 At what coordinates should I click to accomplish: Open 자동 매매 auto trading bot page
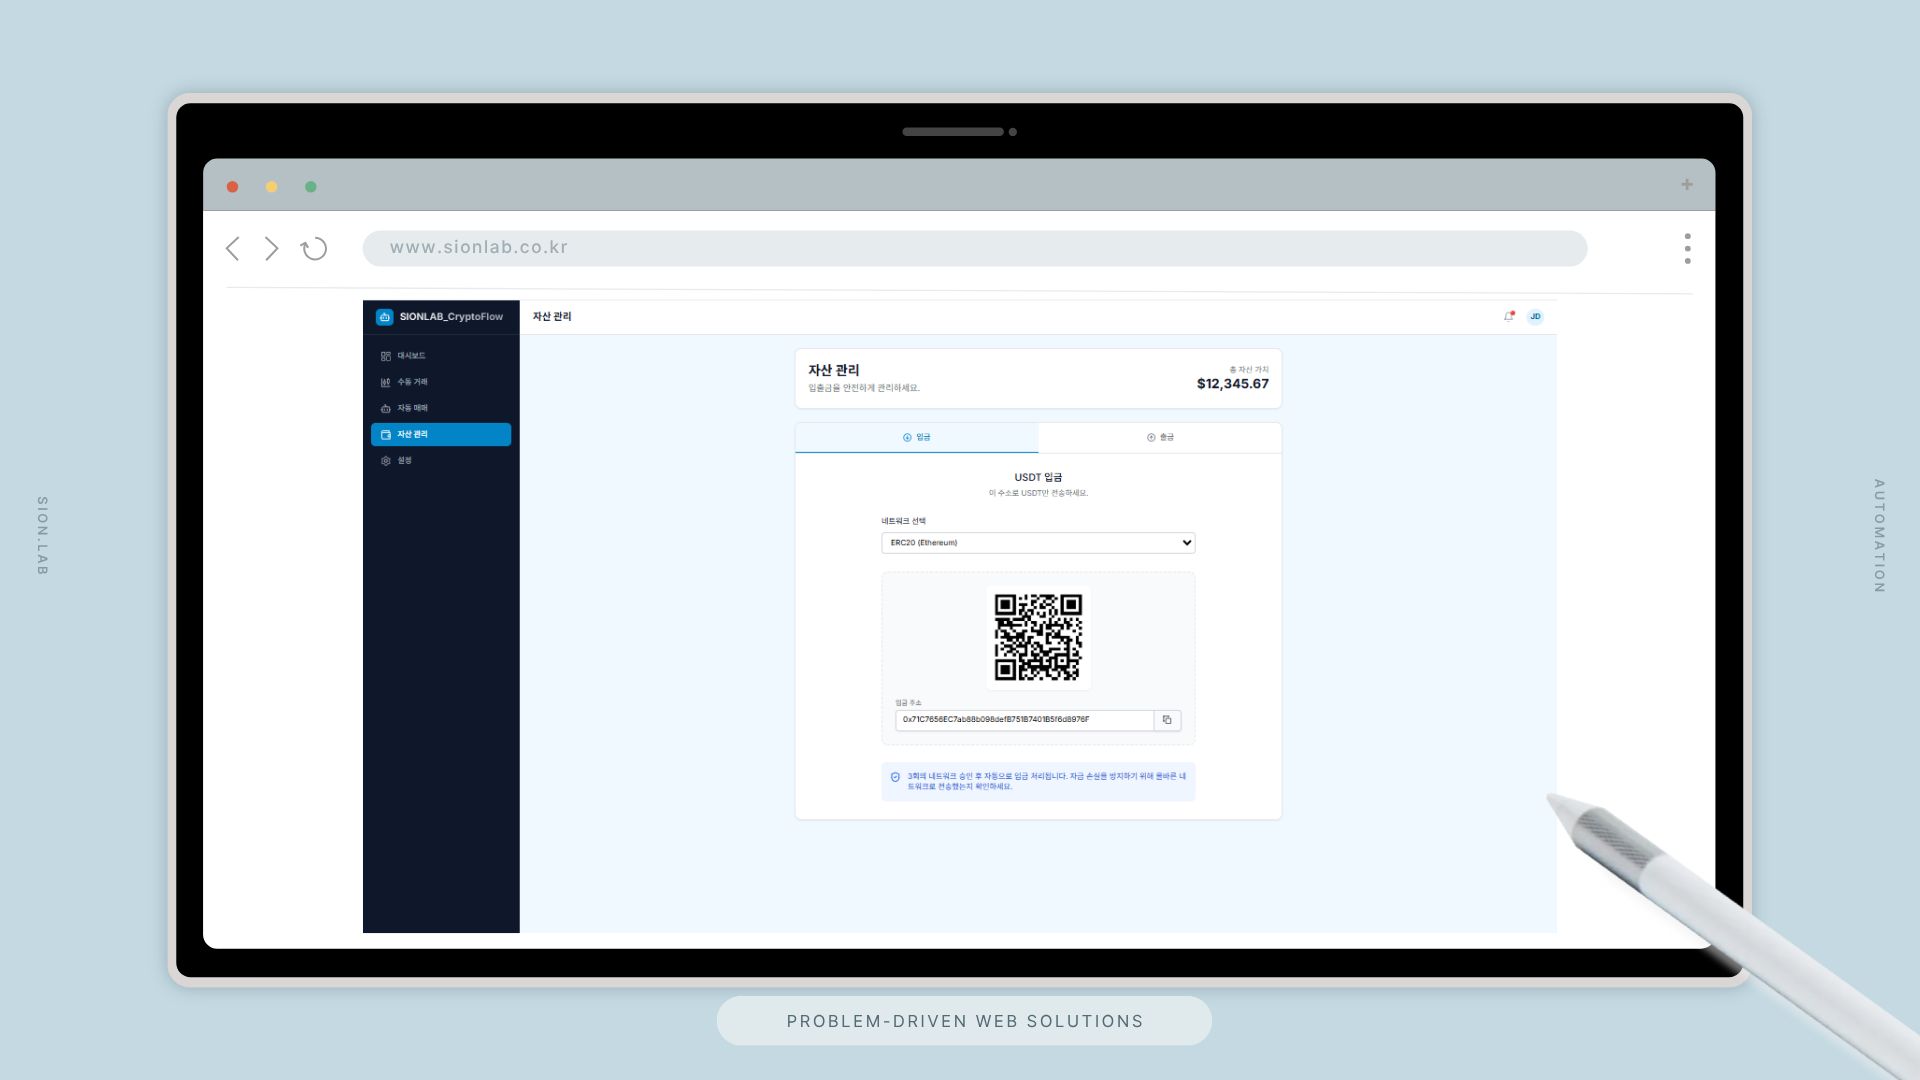(x=411, y=408)
